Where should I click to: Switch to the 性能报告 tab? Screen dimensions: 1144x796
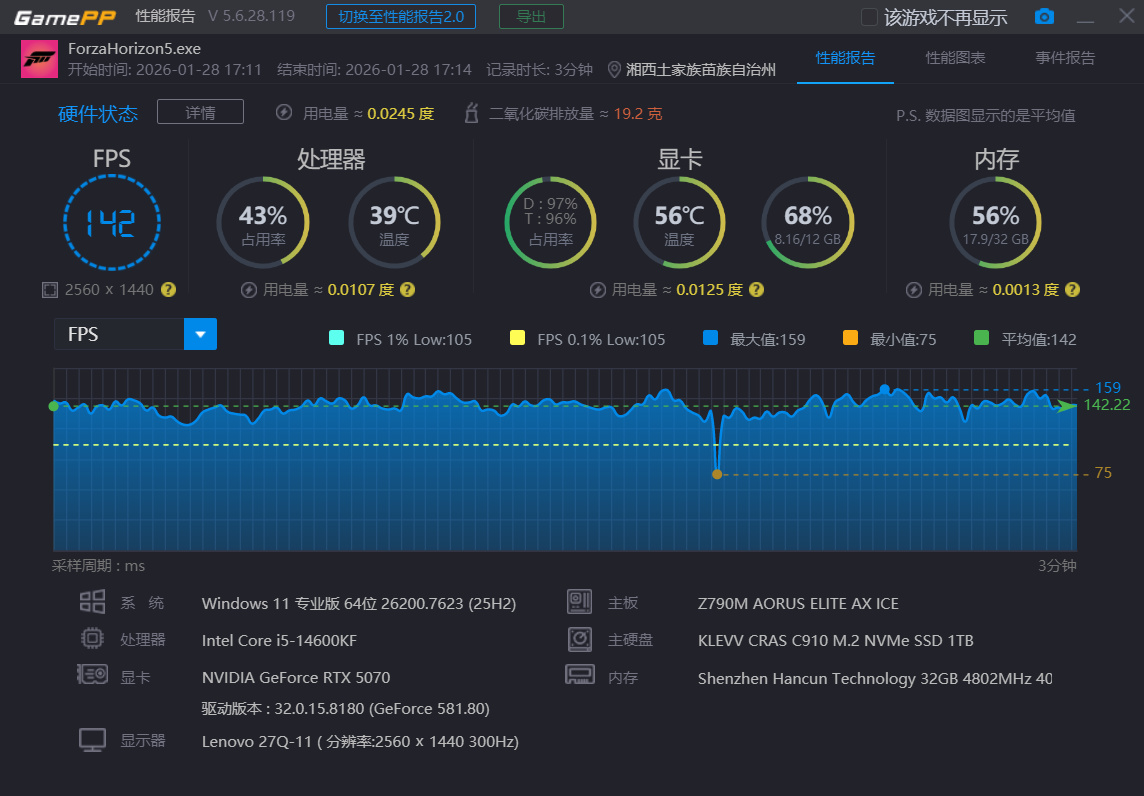[845, 58]
